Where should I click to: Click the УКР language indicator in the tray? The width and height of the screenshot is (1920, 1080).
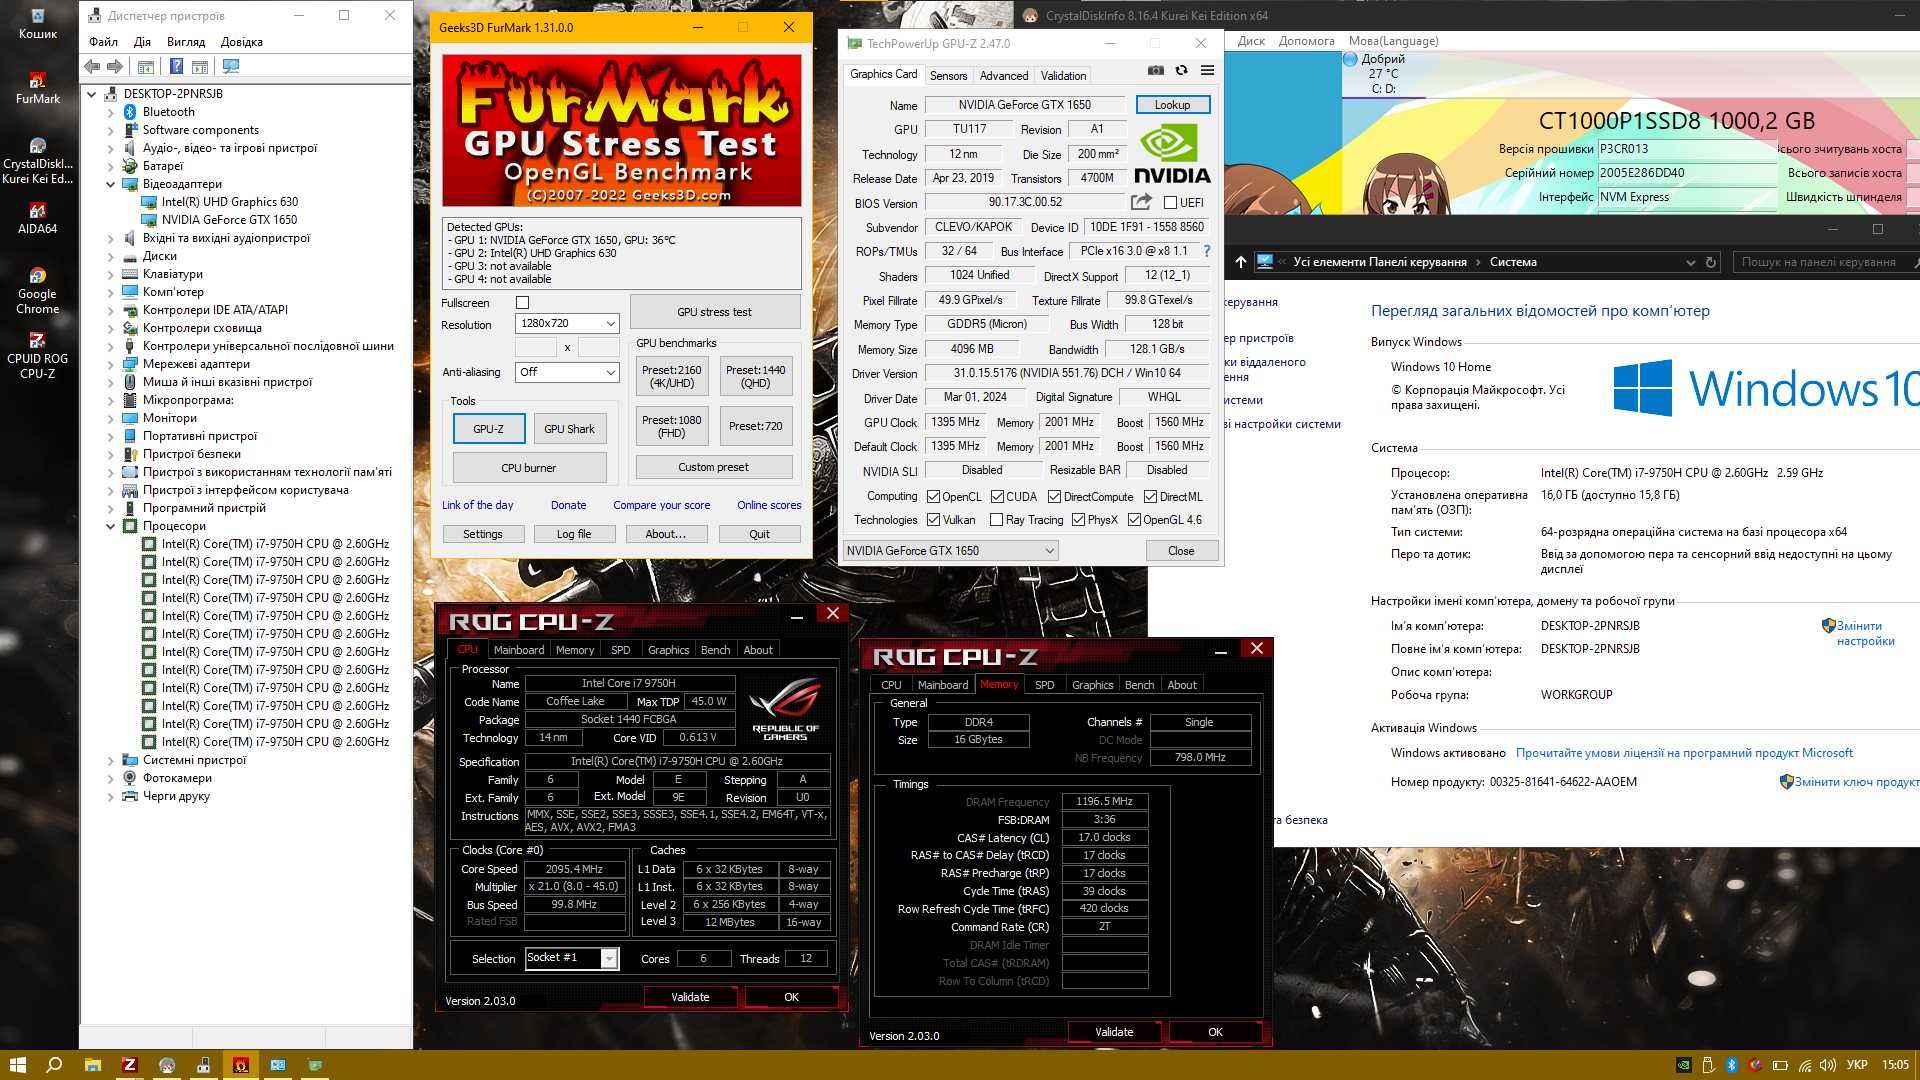pos(1857,1065)
